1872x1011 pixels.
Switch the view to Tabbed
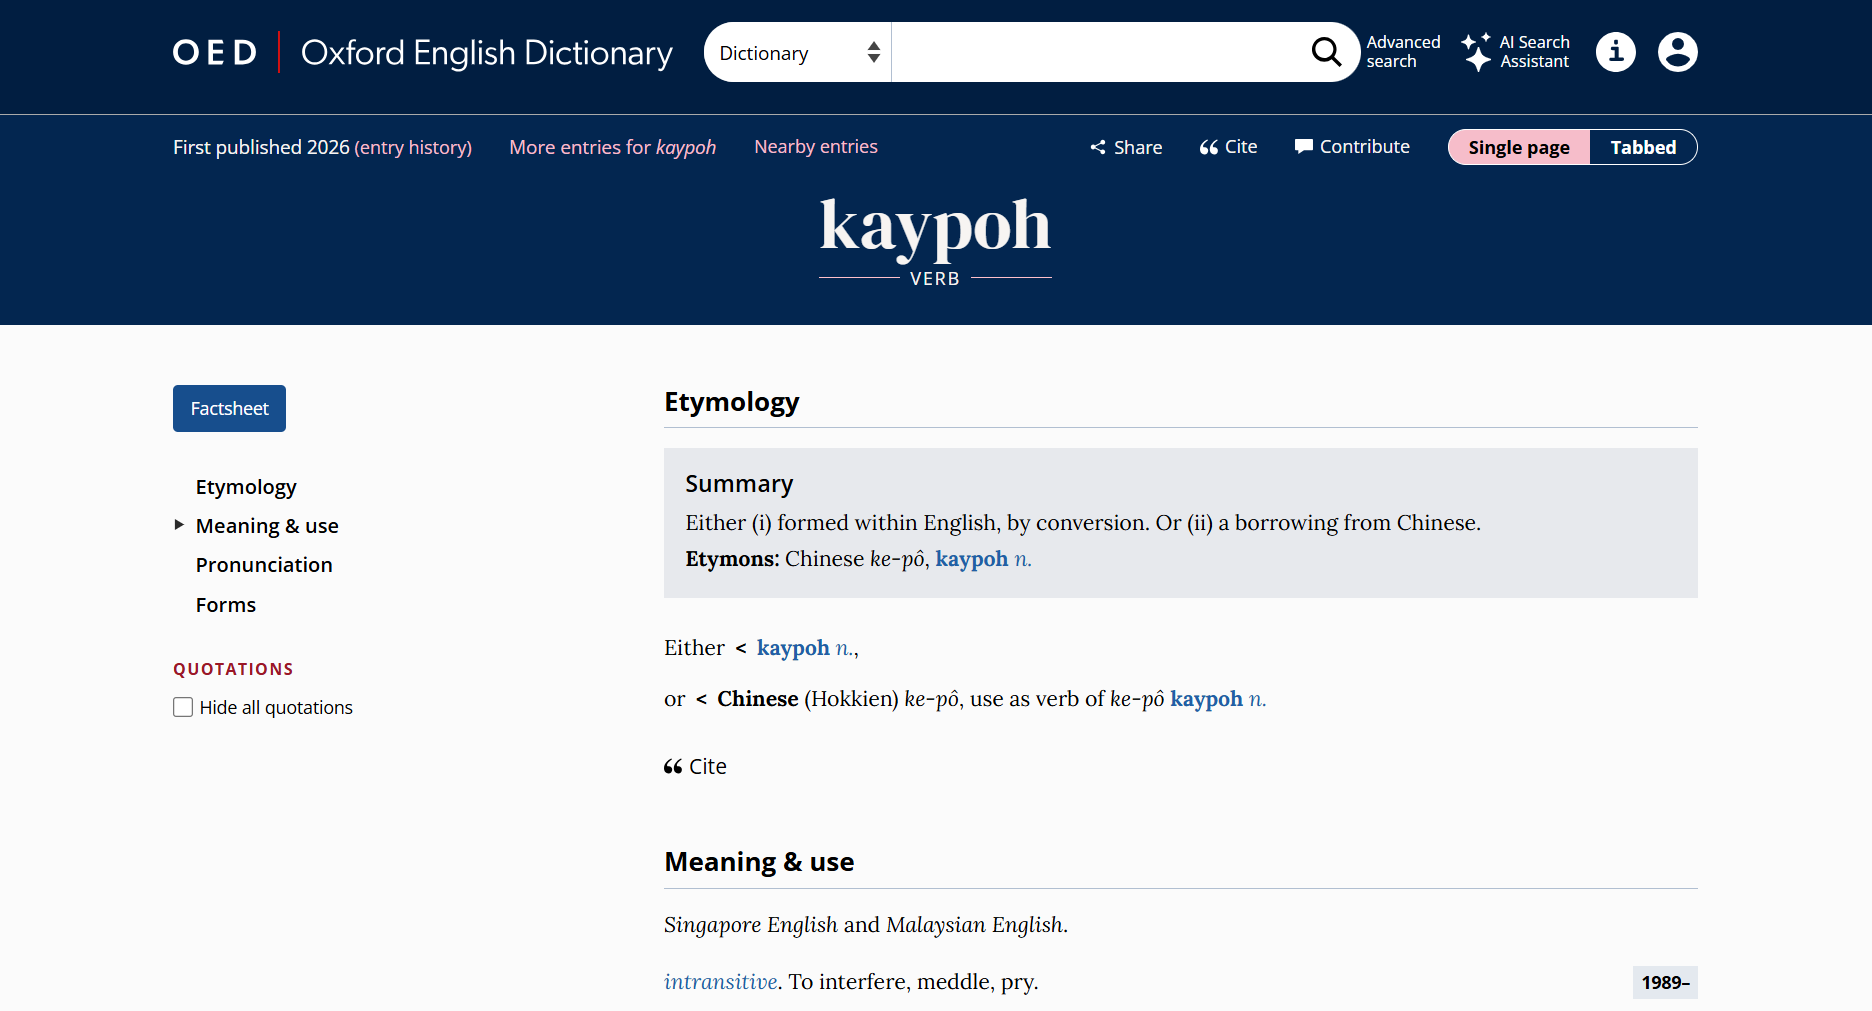[1642, 146]
